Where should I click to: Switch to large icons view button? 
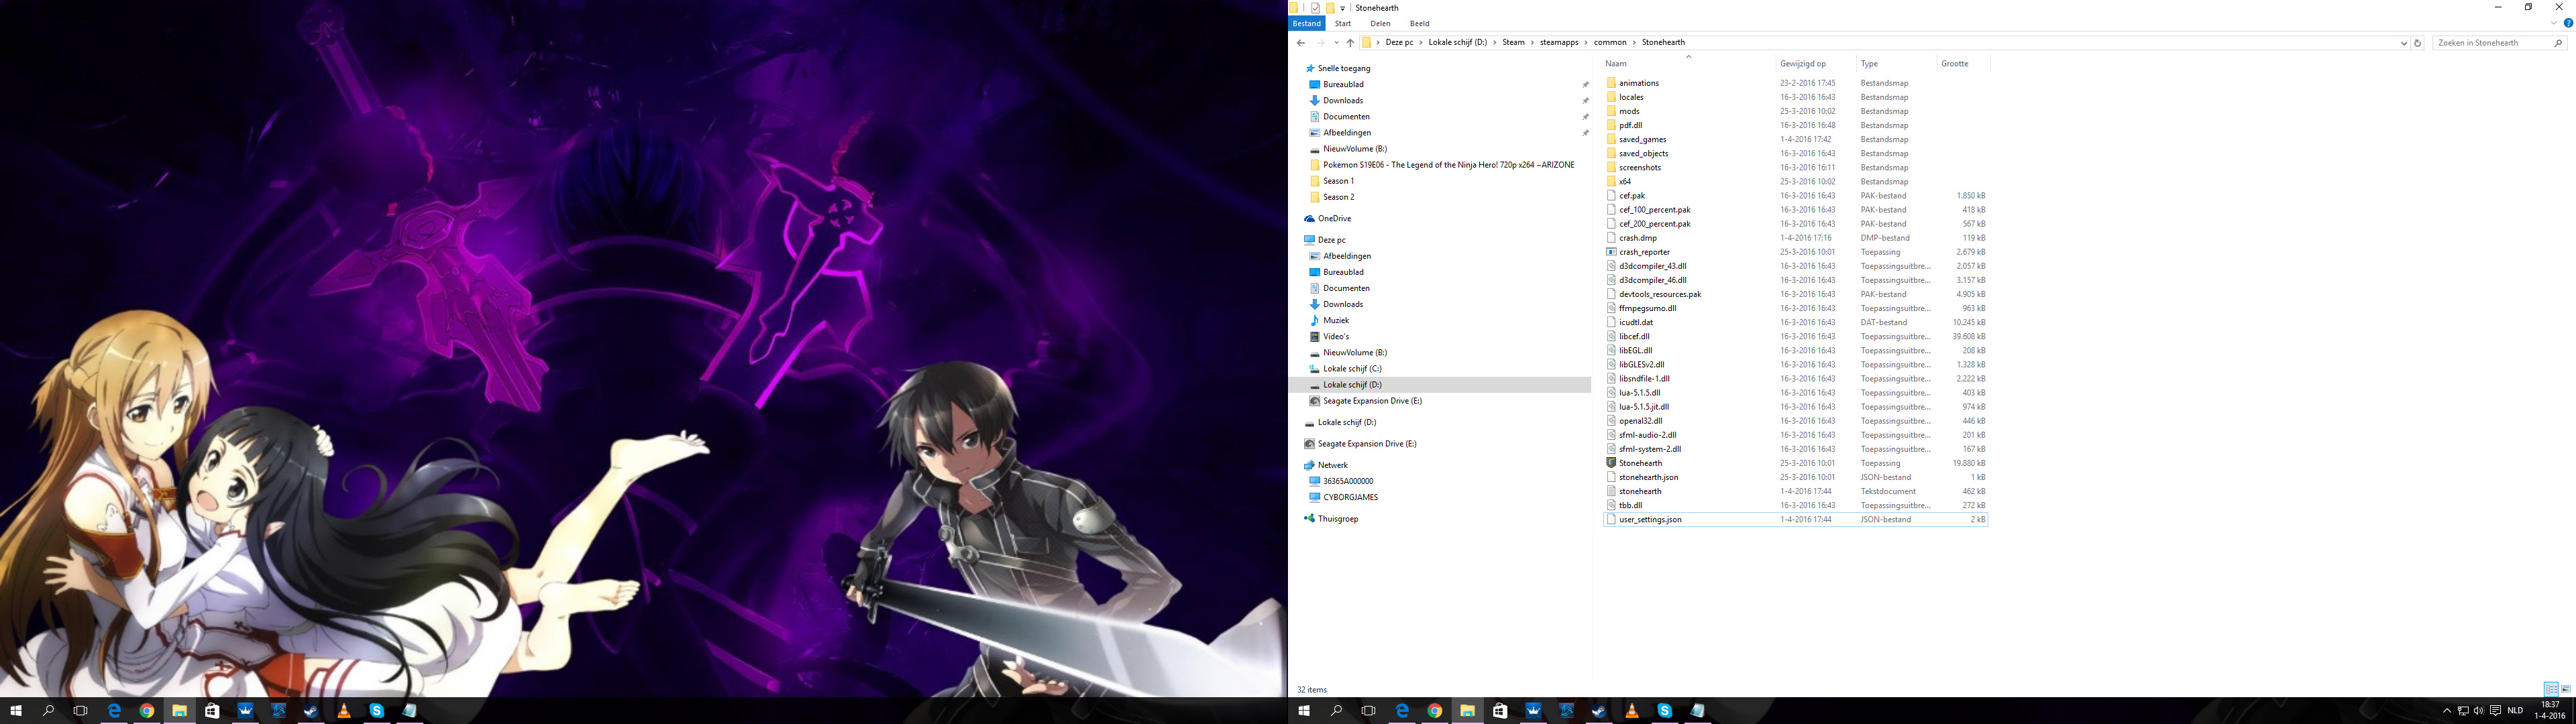coord(2566,689)
